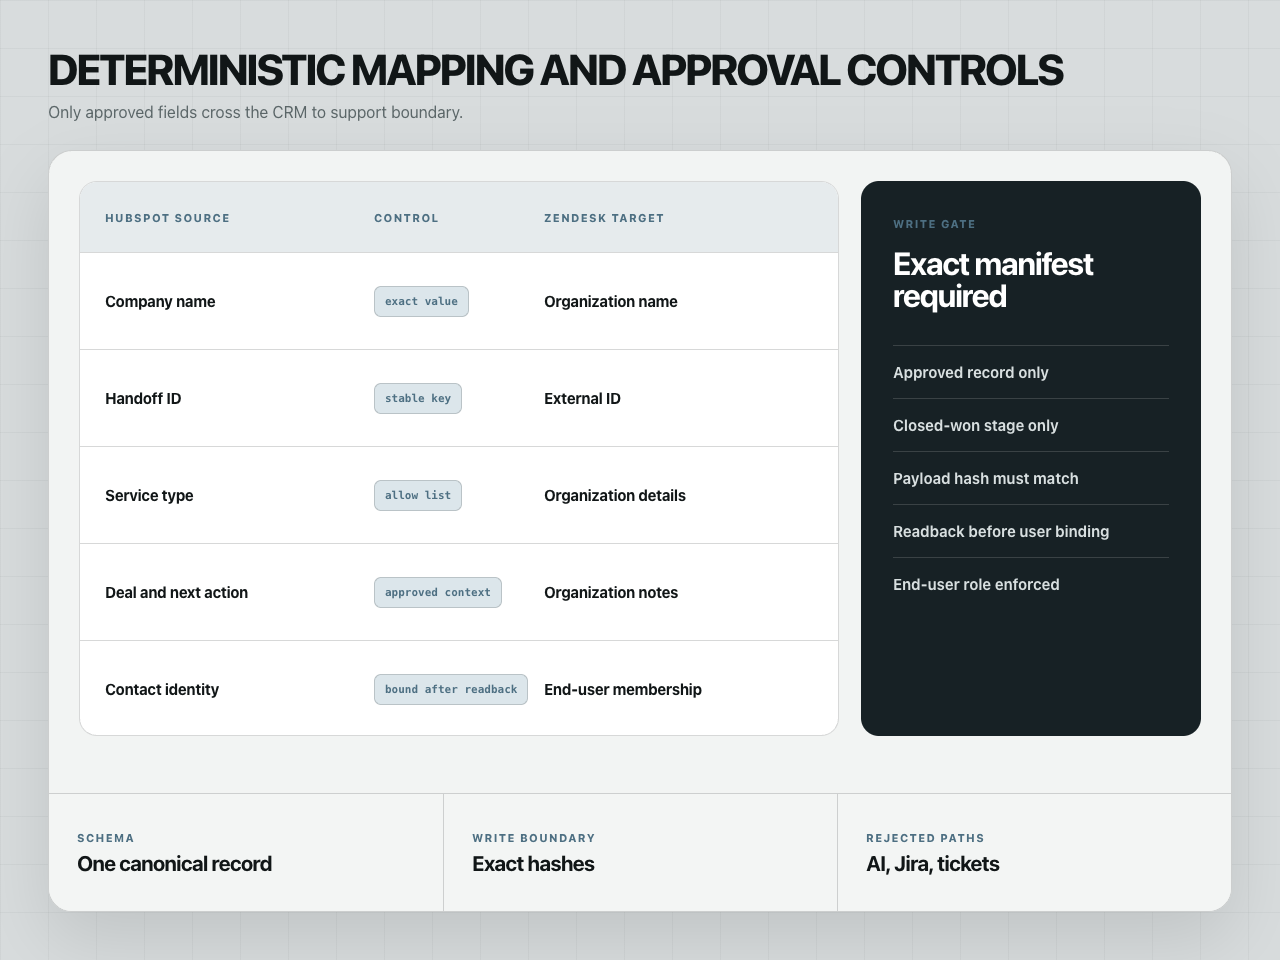Click the 'Write Boundary' footer label
This screenshot has width=1280, height=960.
(534, 838)
